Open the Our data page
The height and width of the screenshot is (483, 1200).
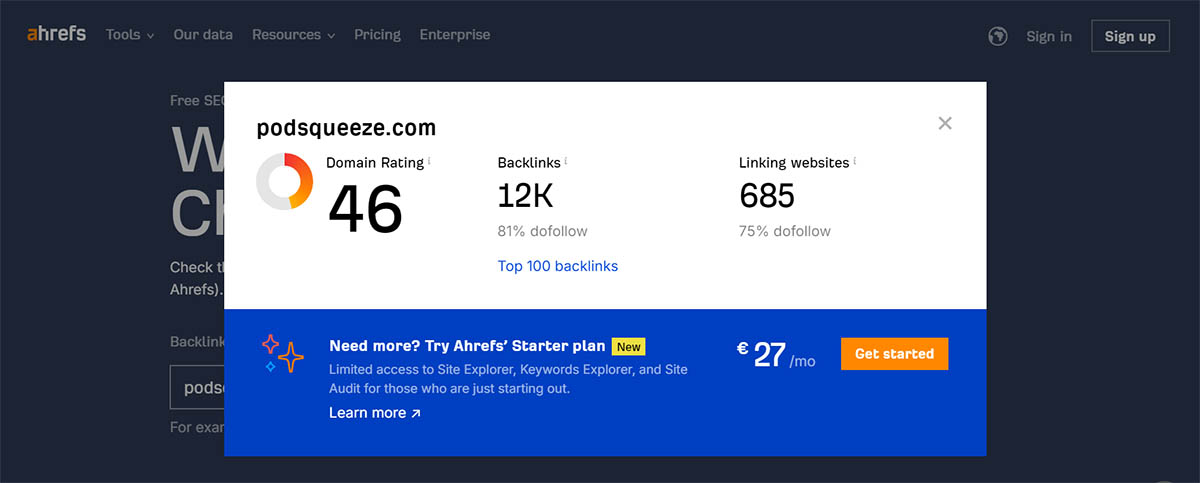coord(203,34)
